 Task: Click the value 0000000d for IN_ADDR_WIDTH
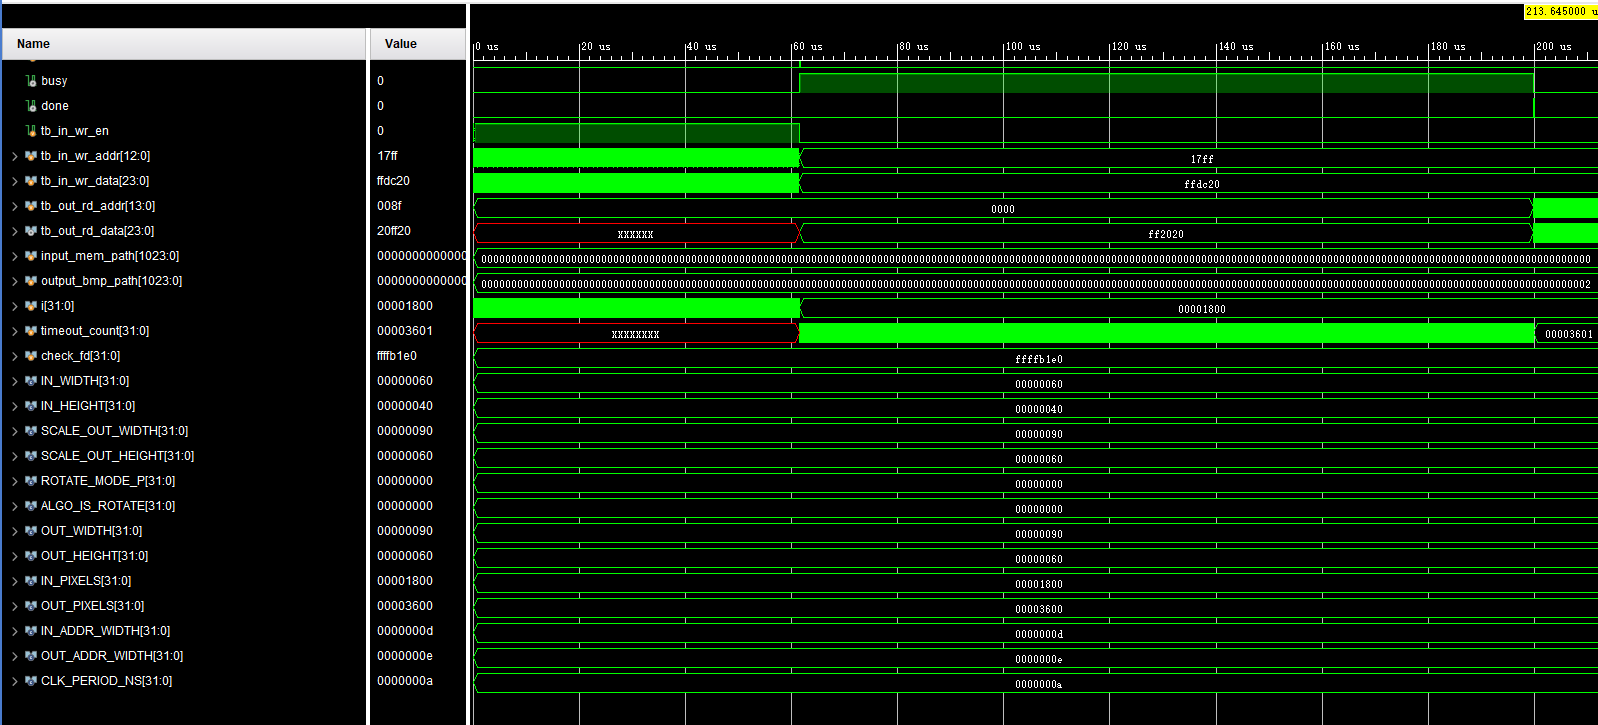405,631
